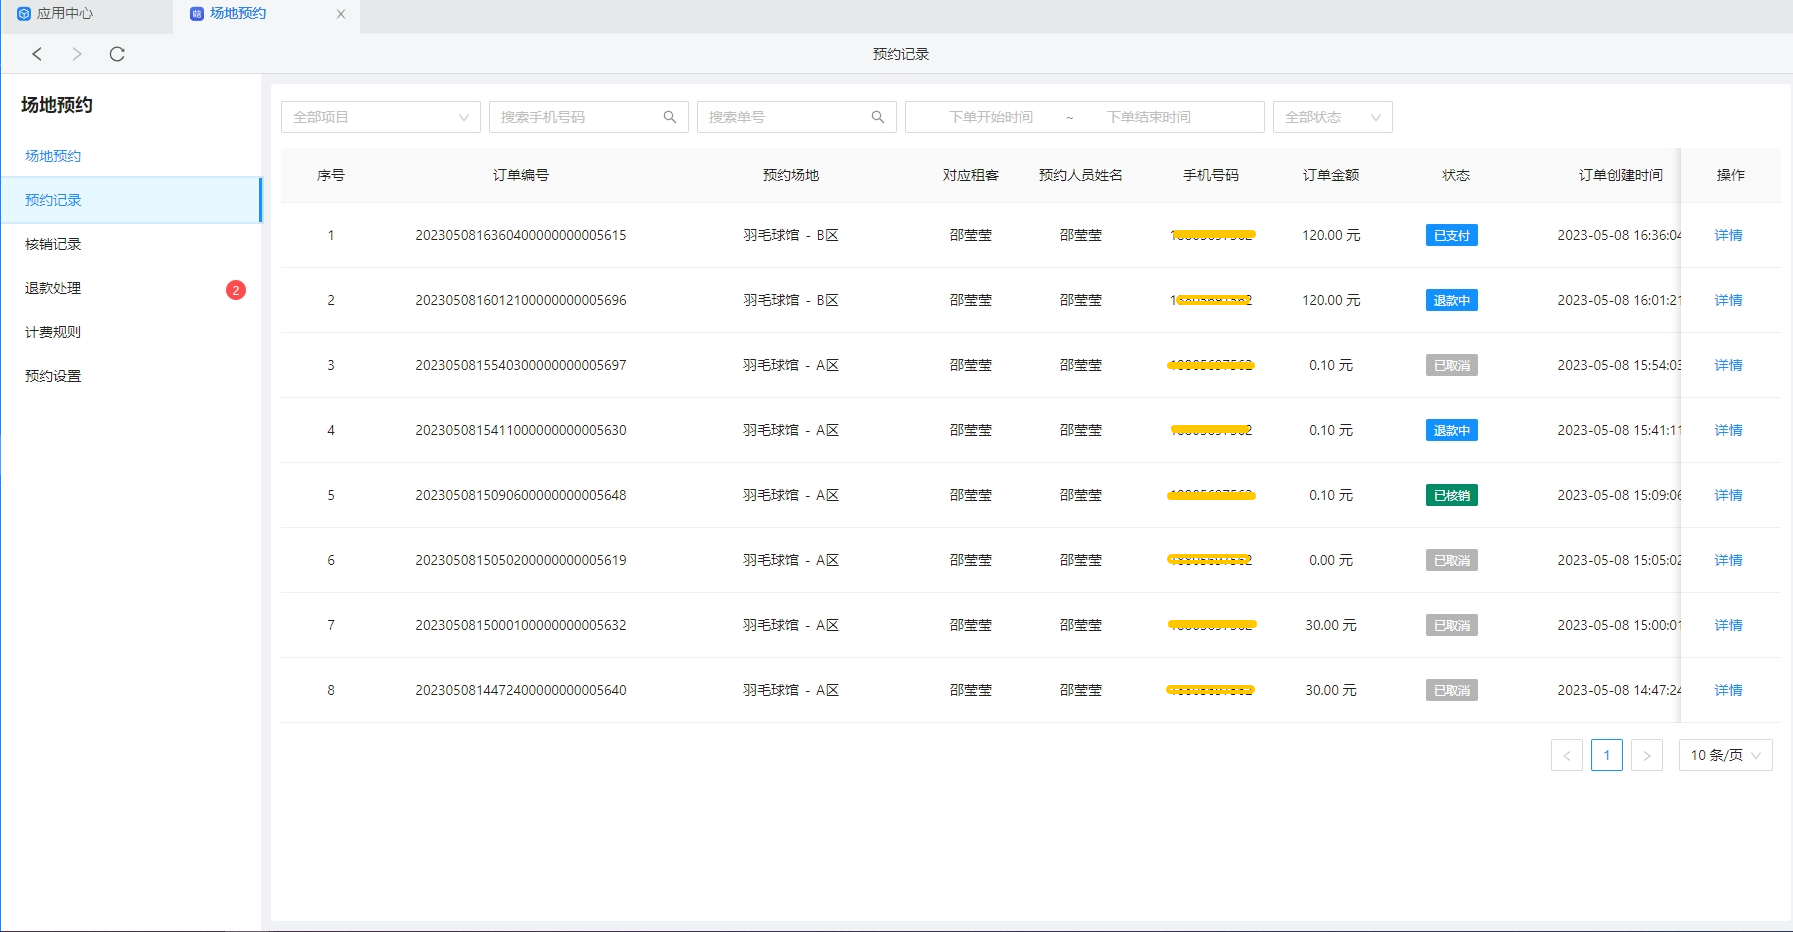Open 详情 for order ending 5640
Screen dimensions: 1793x932
pos(1728,690)
